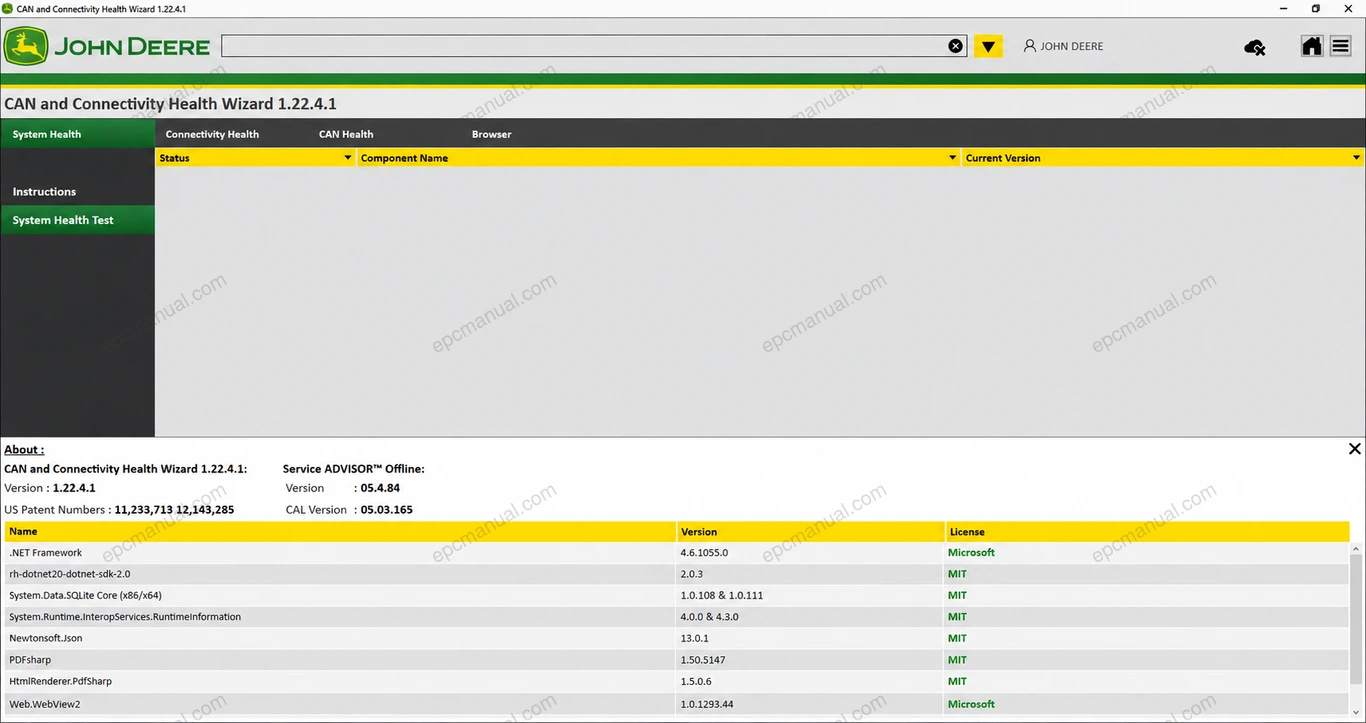1366x723 pixels.
Task: Click version value 1.50.5147
Action: (x=703, y=660)
